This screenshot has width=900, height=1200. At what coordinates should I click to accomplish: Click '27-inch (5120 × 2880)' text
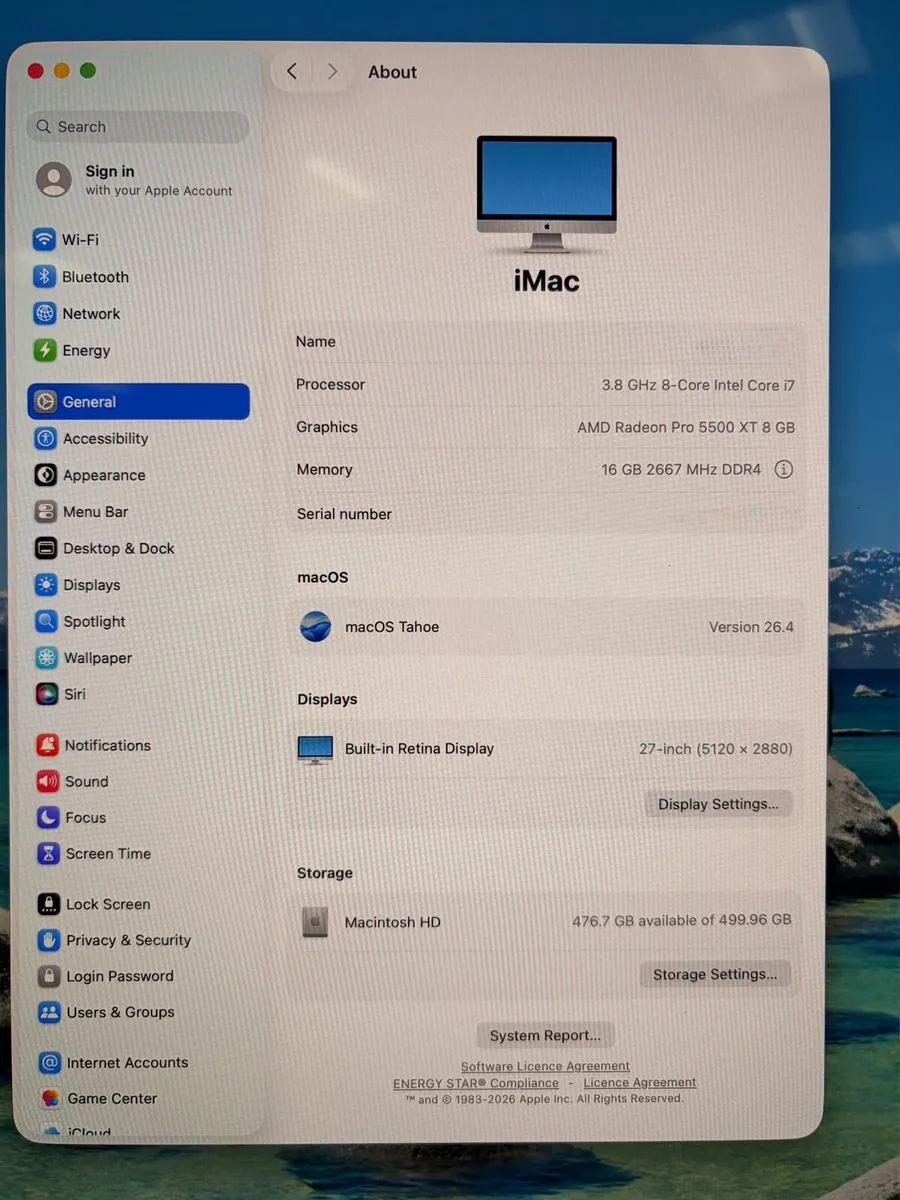(716, 748)
